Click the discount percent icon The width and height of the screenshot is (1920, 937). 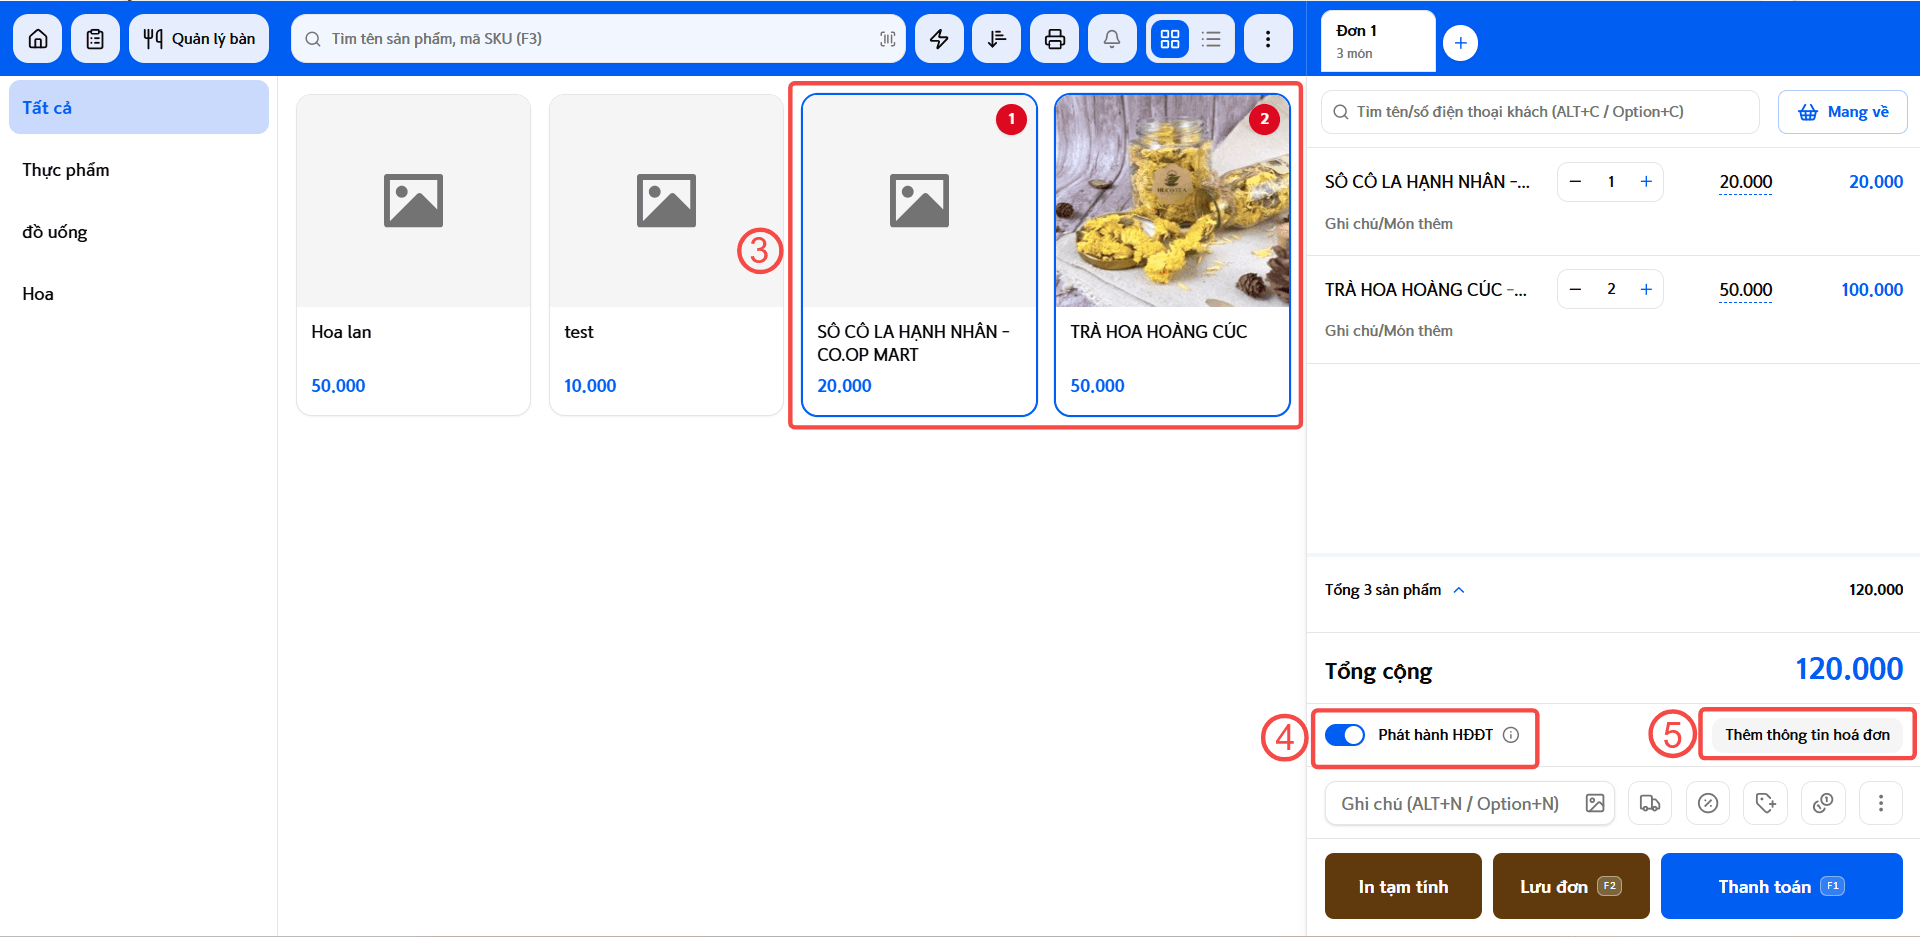point(1708,803)
